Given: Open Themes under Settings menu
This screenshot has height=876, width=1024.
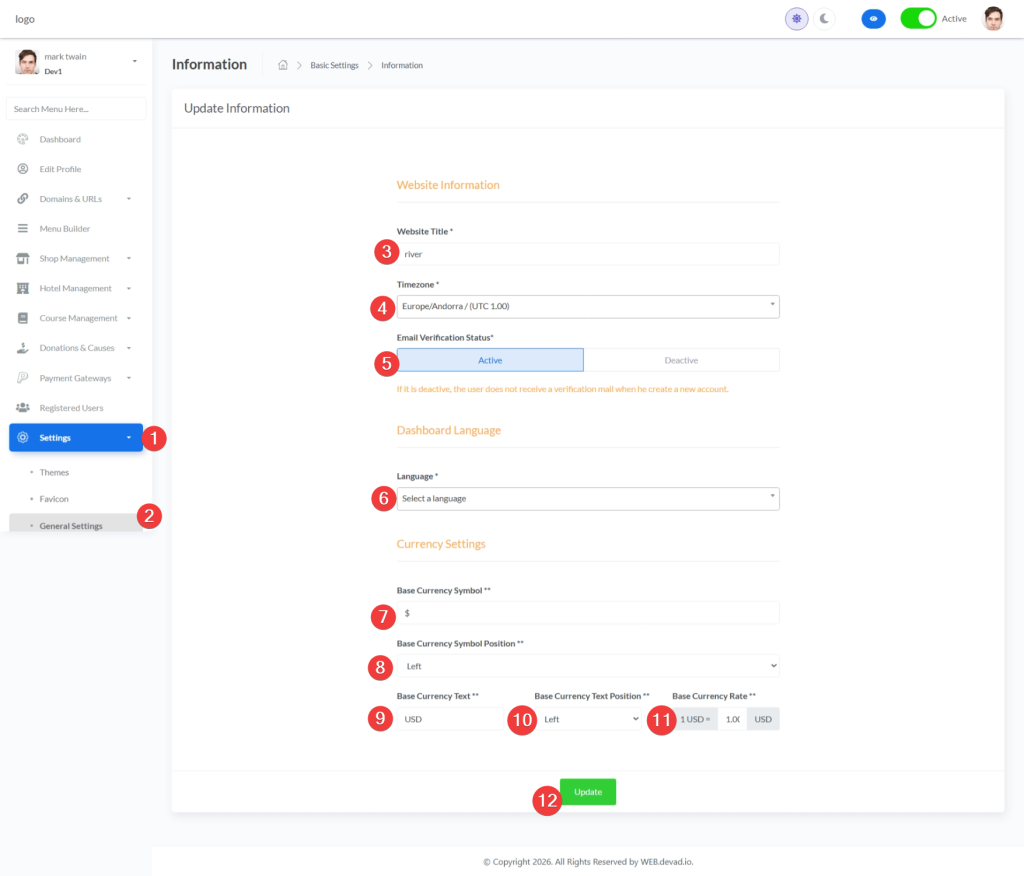Looking at the screenshot, I should pyautogui.click(x=54, y=472).
